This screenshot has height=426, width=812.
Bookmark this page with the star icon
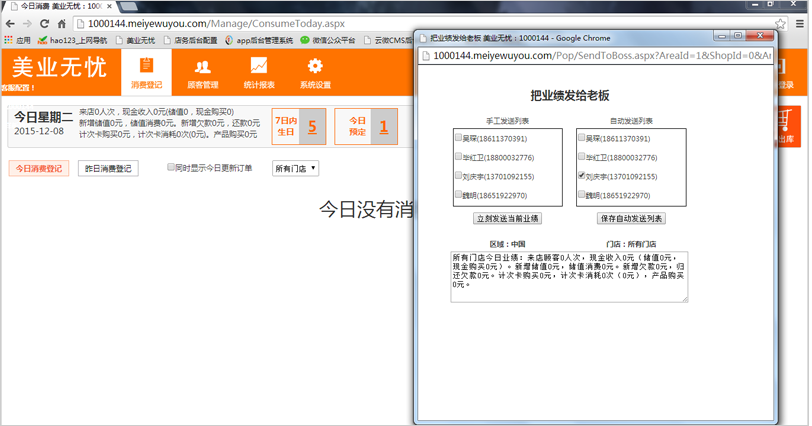point(780,24)
